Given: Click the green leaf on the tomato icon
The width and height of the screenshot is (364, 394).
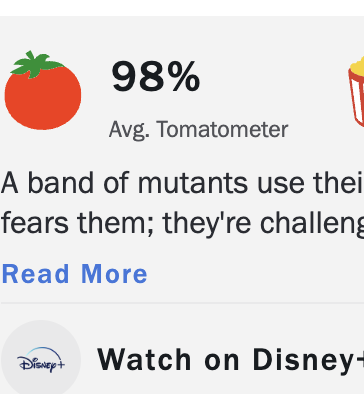Looking at the screenshot, I should pyautogui.click(x=35, y=64).
